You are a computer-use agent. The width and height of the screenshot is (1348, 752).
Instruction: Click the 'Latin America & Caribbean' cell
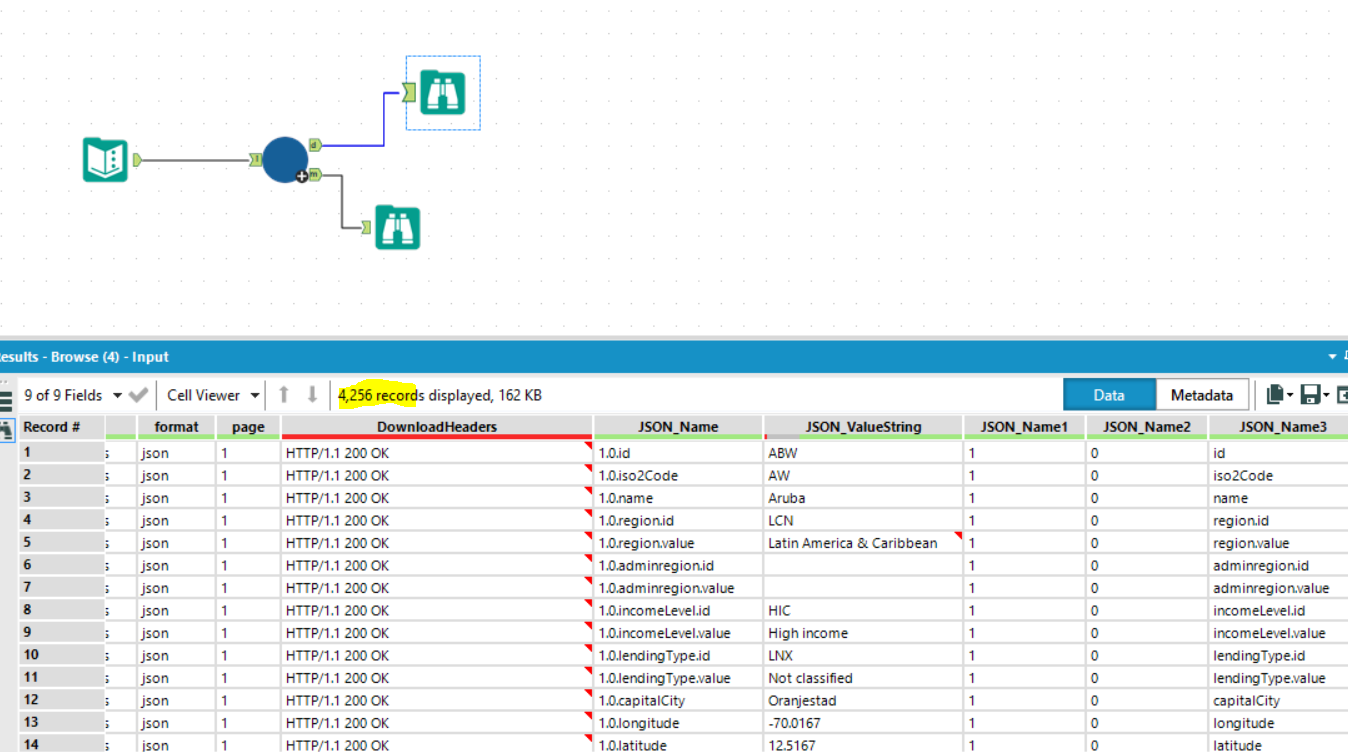pyautogui.click(x=863, y=543)
